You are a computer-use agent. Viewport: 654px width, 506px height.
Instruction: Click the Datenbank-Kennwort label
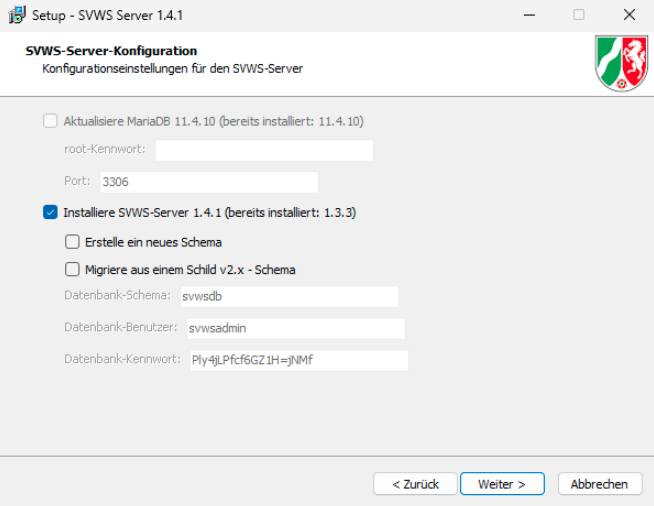[x=123, y=359]
